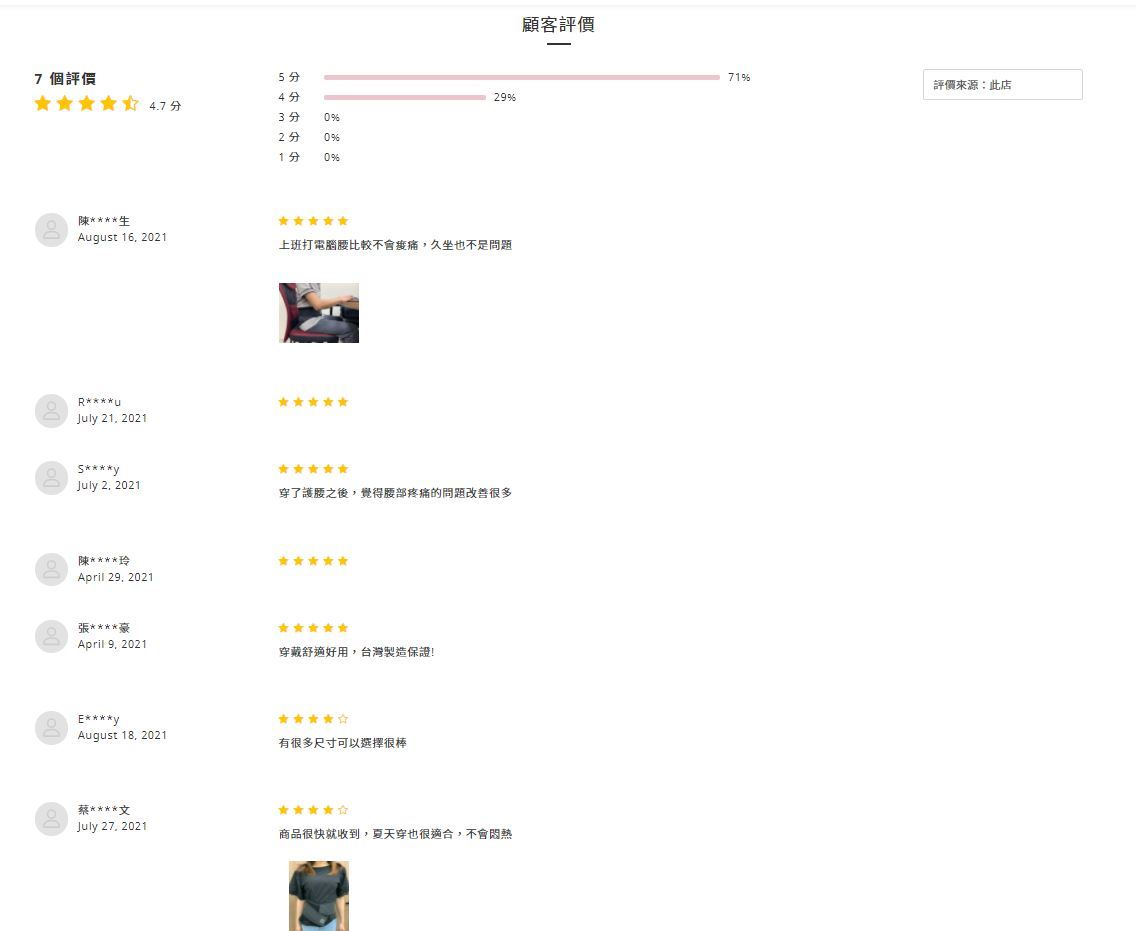Click the star rating on 蔡****文's review
This screenshot has width=1136, height=931.
[x=313, y=810]
